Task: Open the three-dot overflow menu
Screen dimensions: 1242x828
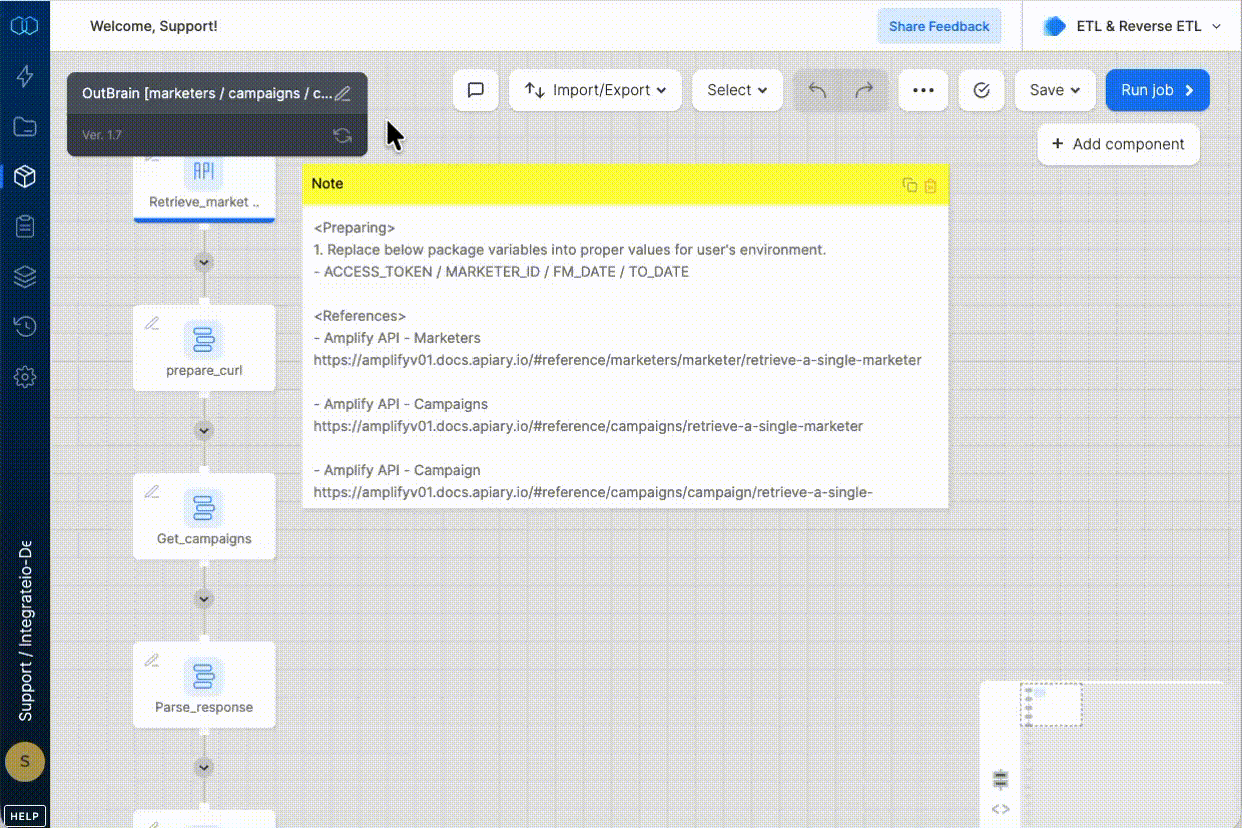Action: click(x=923, y=90)
